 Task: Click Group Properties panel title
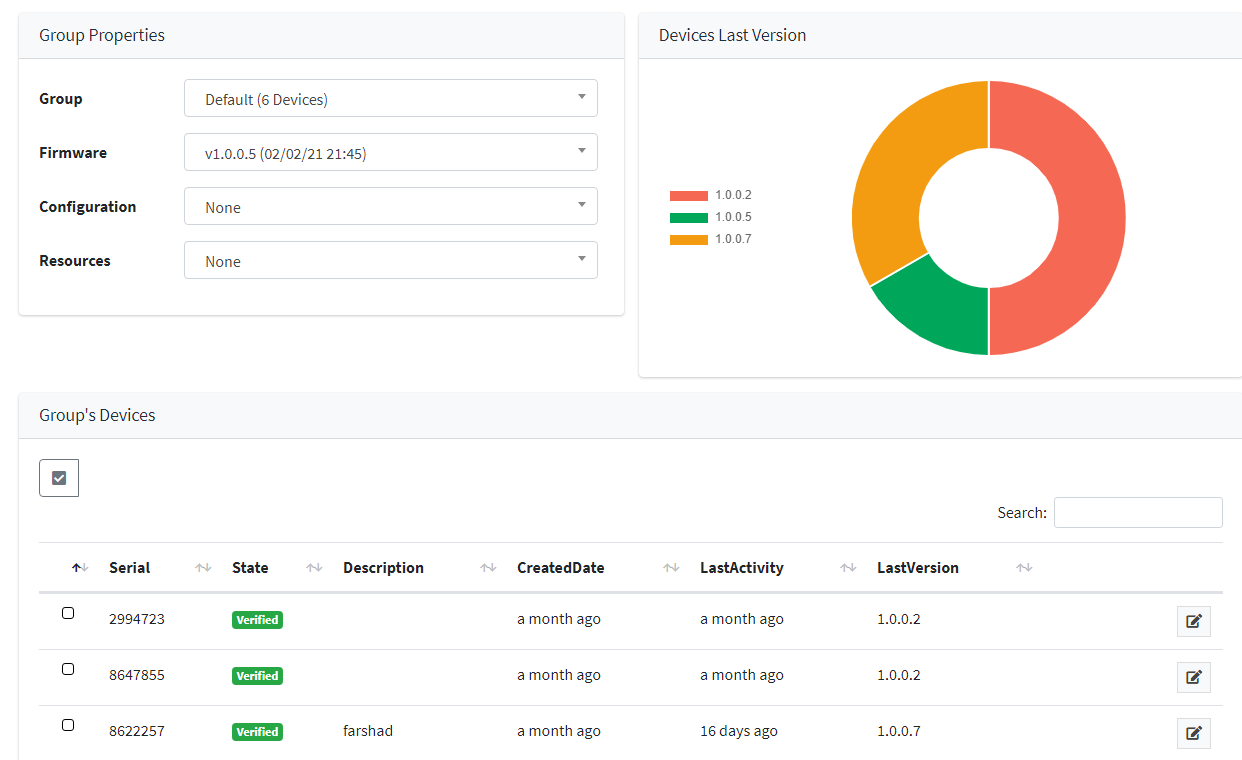tap(102, 35)
